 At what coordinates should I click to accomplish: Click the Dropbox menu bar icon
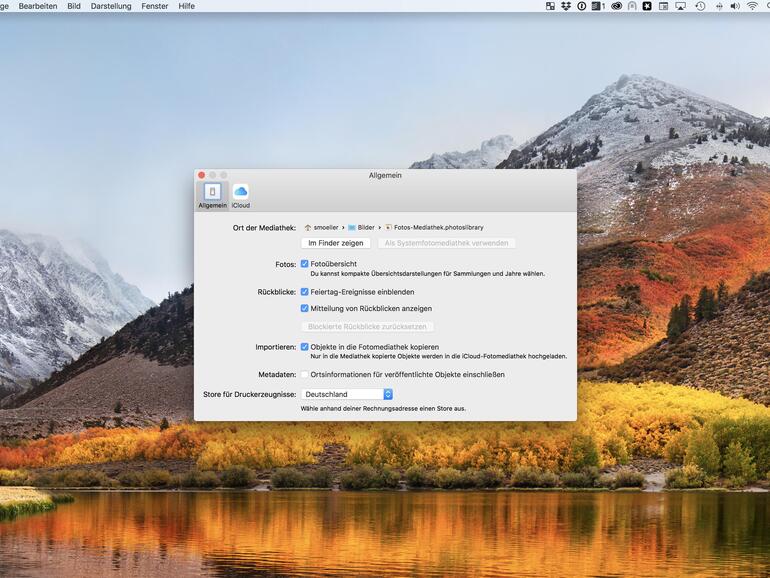566,6
